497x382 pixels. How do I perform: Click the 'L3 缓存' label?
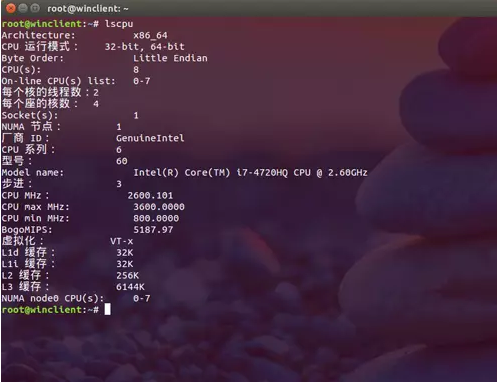click(25, 287)
